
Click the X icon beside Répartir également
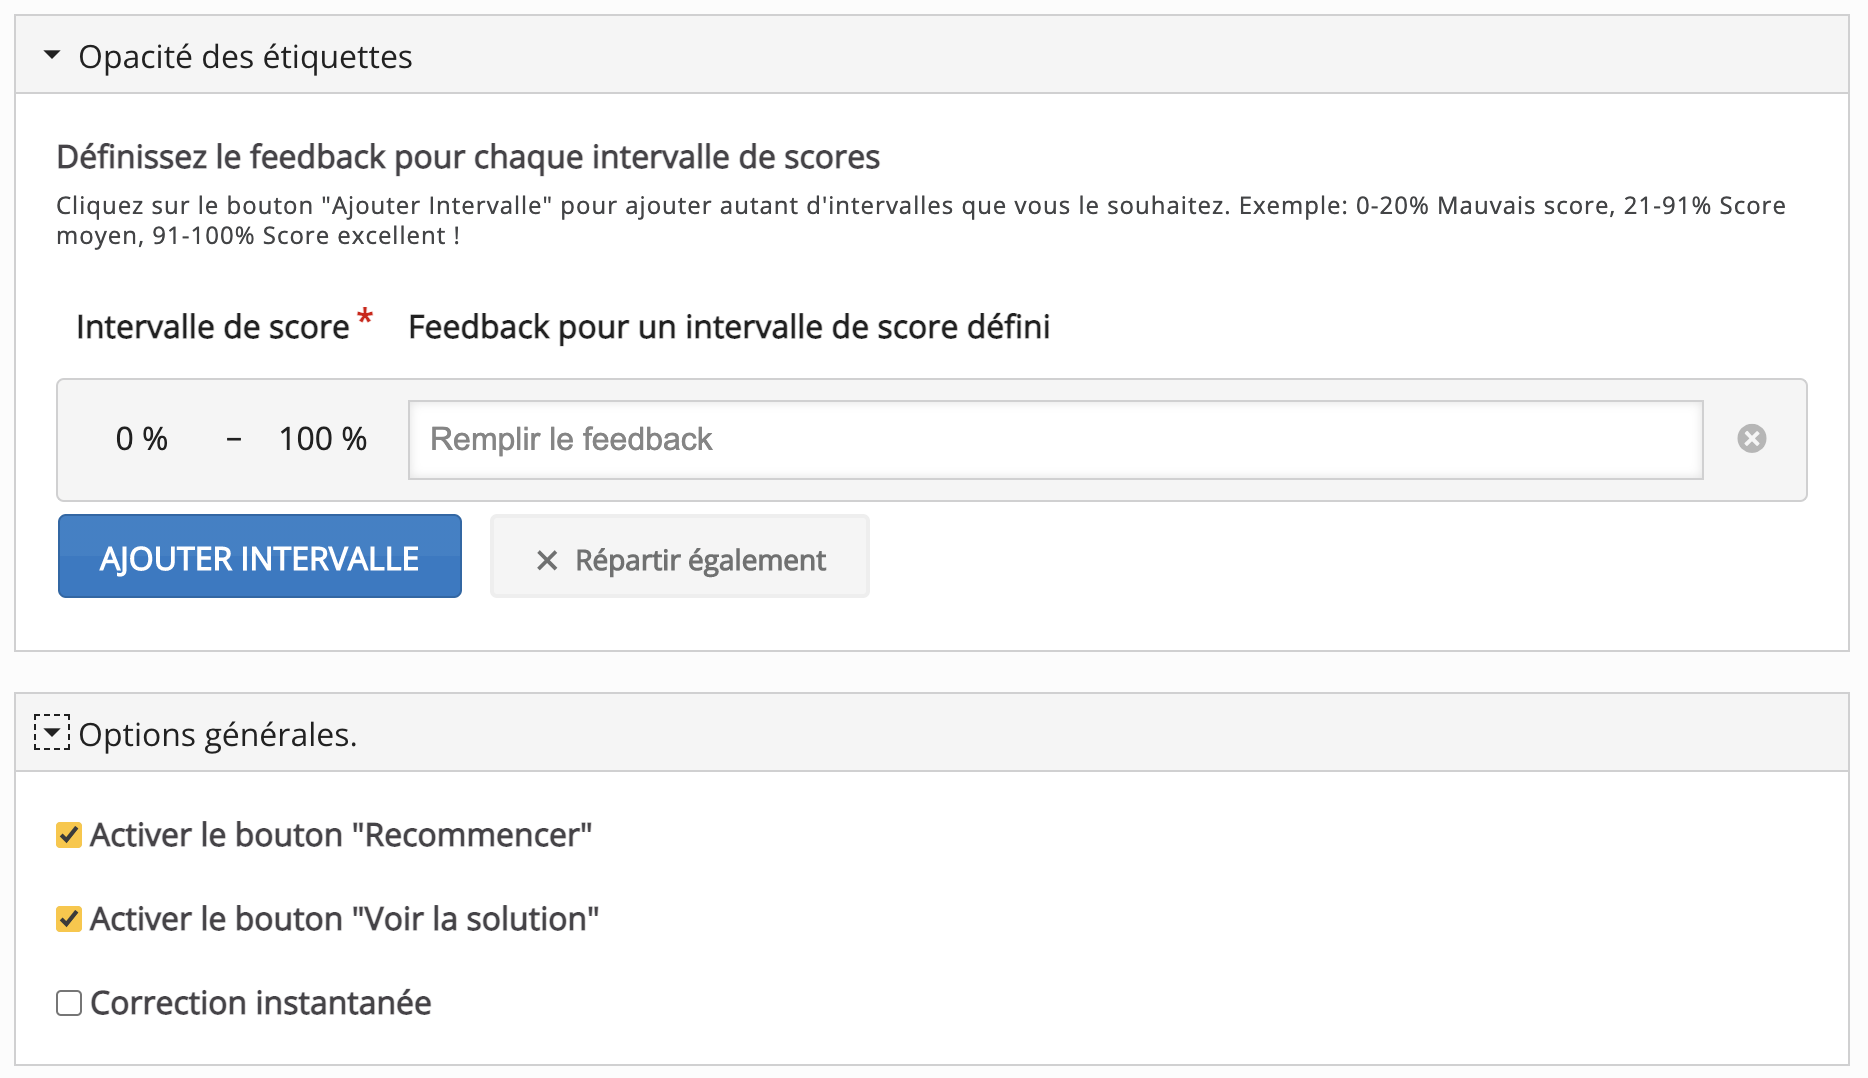click(x=547, y=560)
